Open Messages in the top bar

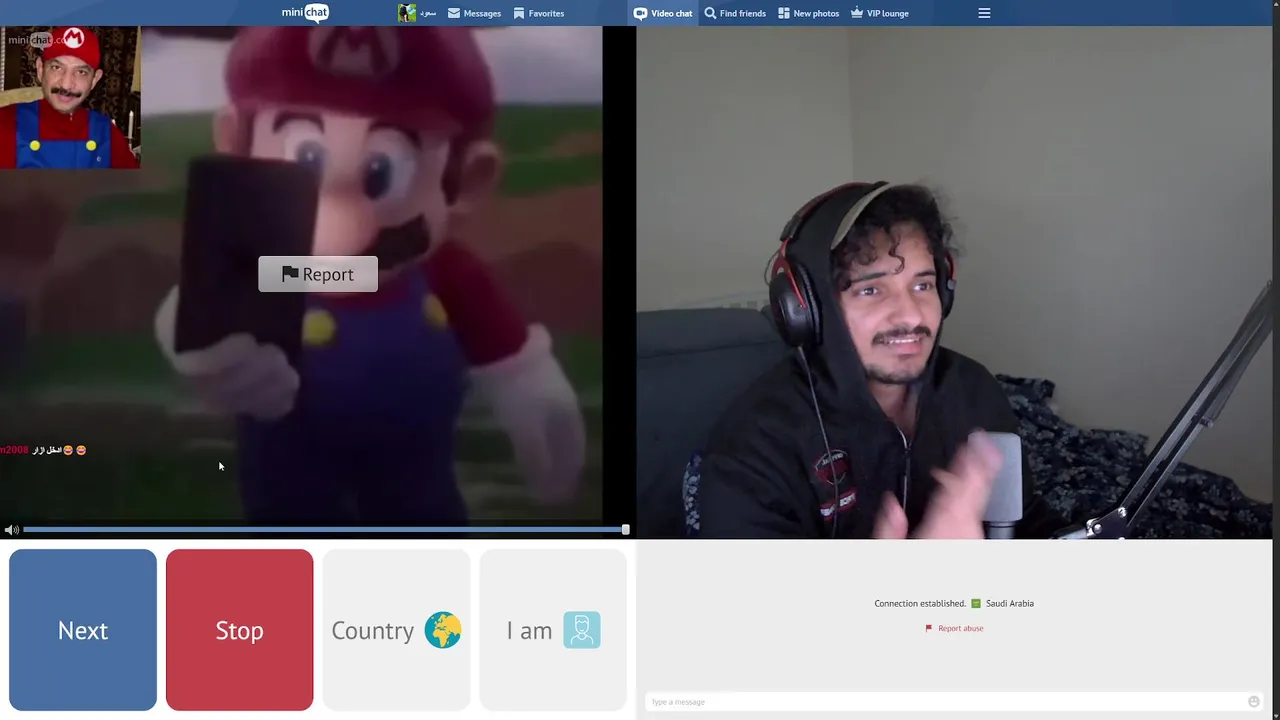coord(474,13)
